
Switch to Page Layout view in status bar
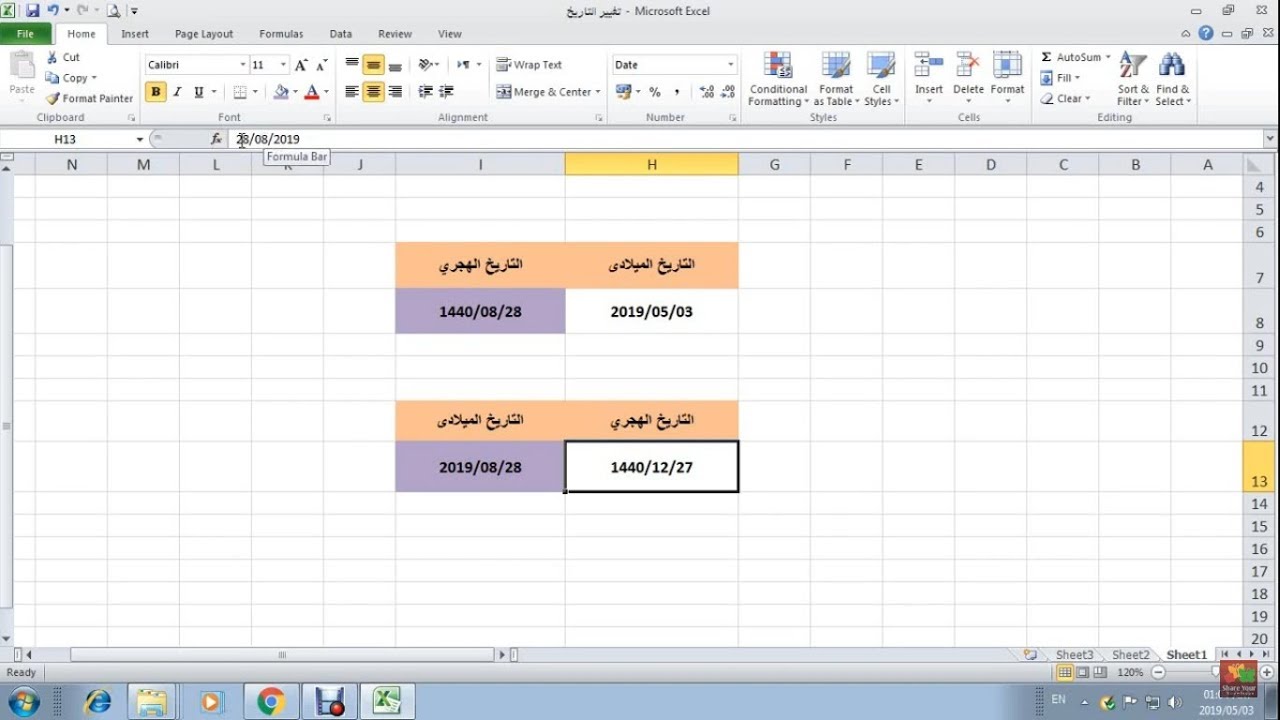[1082, 672]
